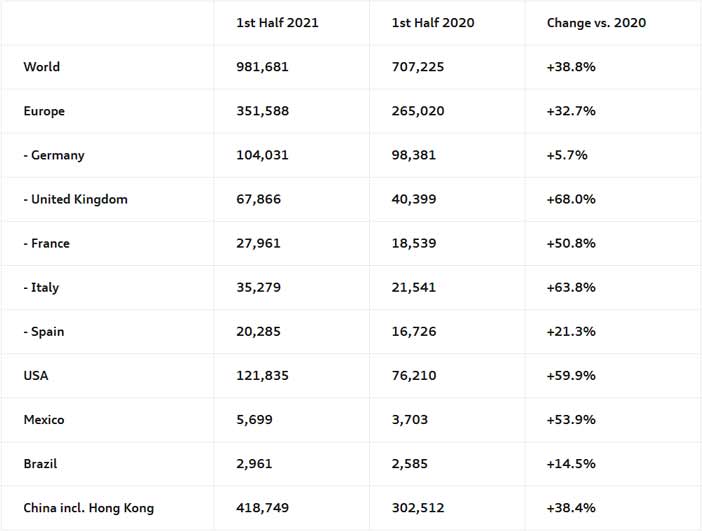Screen dimensions: 702x531
Task: Select the United Kingdom change +68.0%
Action: (x=571, y=199)
